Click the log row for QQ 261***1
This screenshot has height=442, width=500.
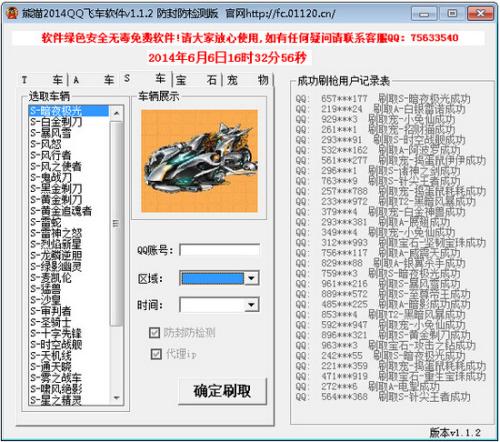click(375, 130)
